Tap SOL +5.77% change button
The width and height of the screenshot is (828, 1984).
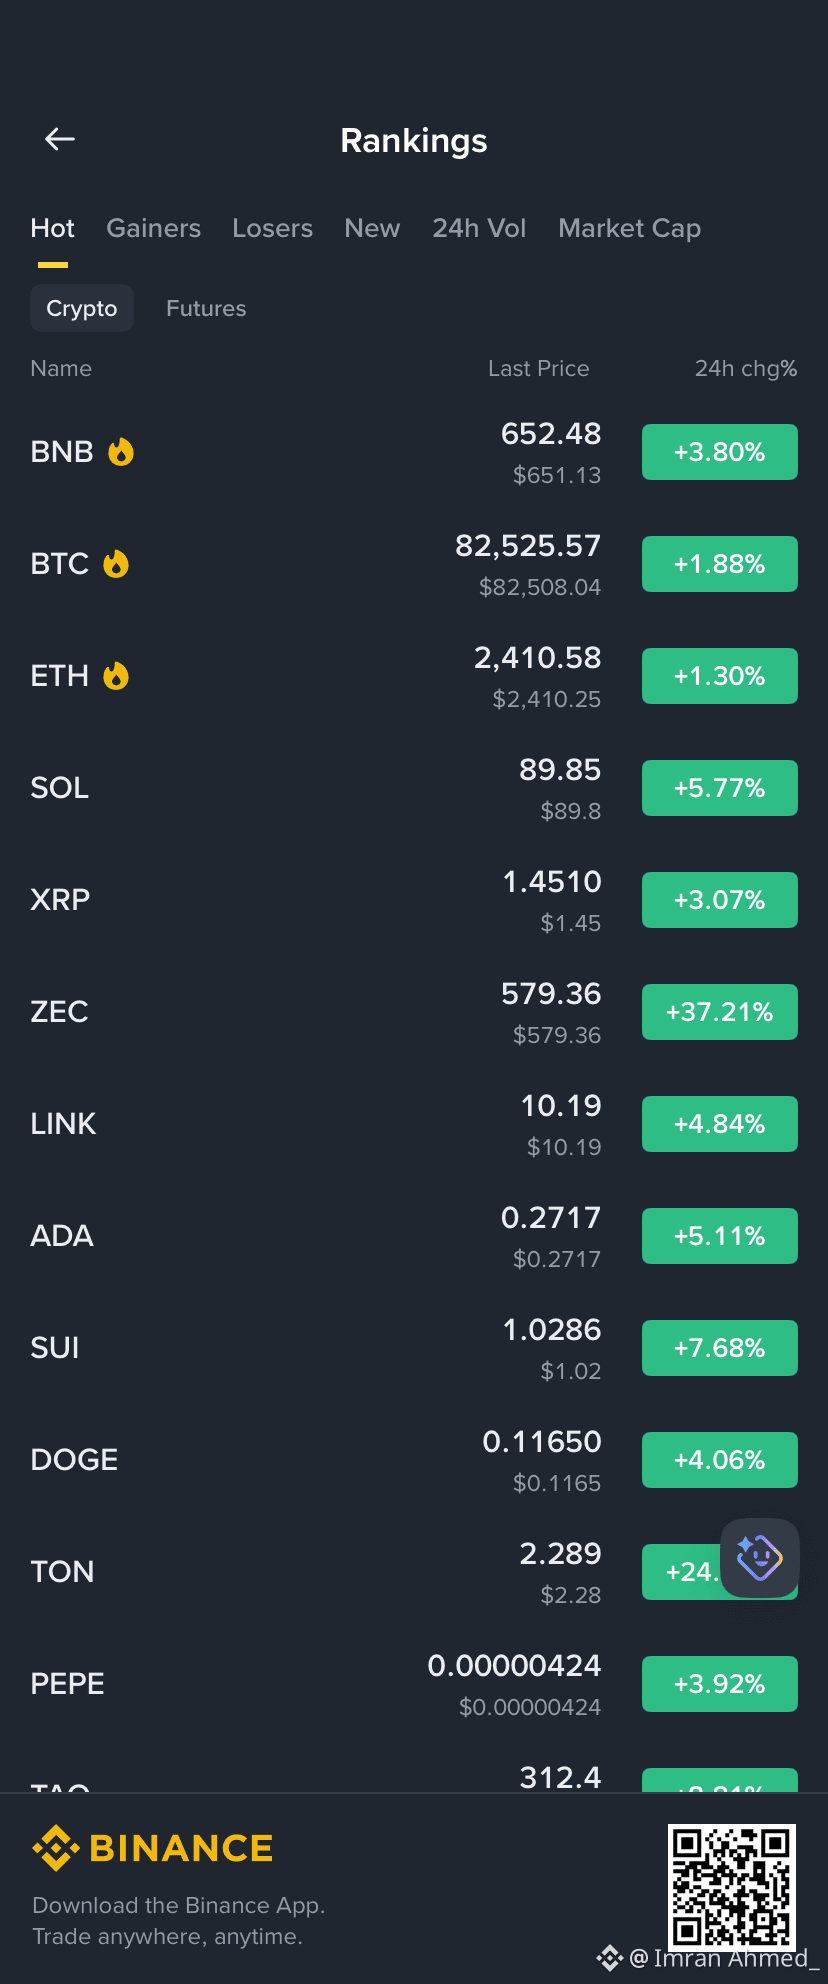[x=720, y=788]
